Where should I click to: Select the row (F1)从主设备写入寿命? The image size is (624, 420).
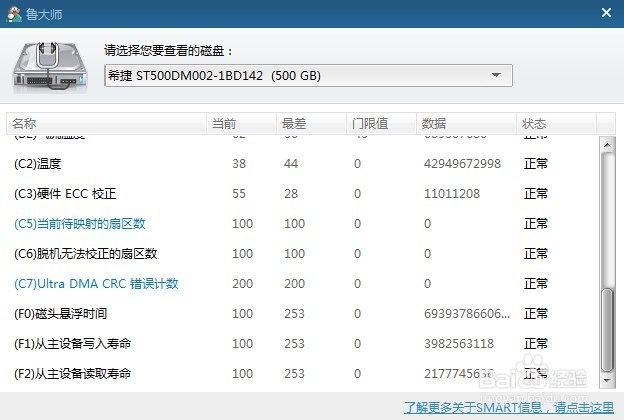[302, 344]
